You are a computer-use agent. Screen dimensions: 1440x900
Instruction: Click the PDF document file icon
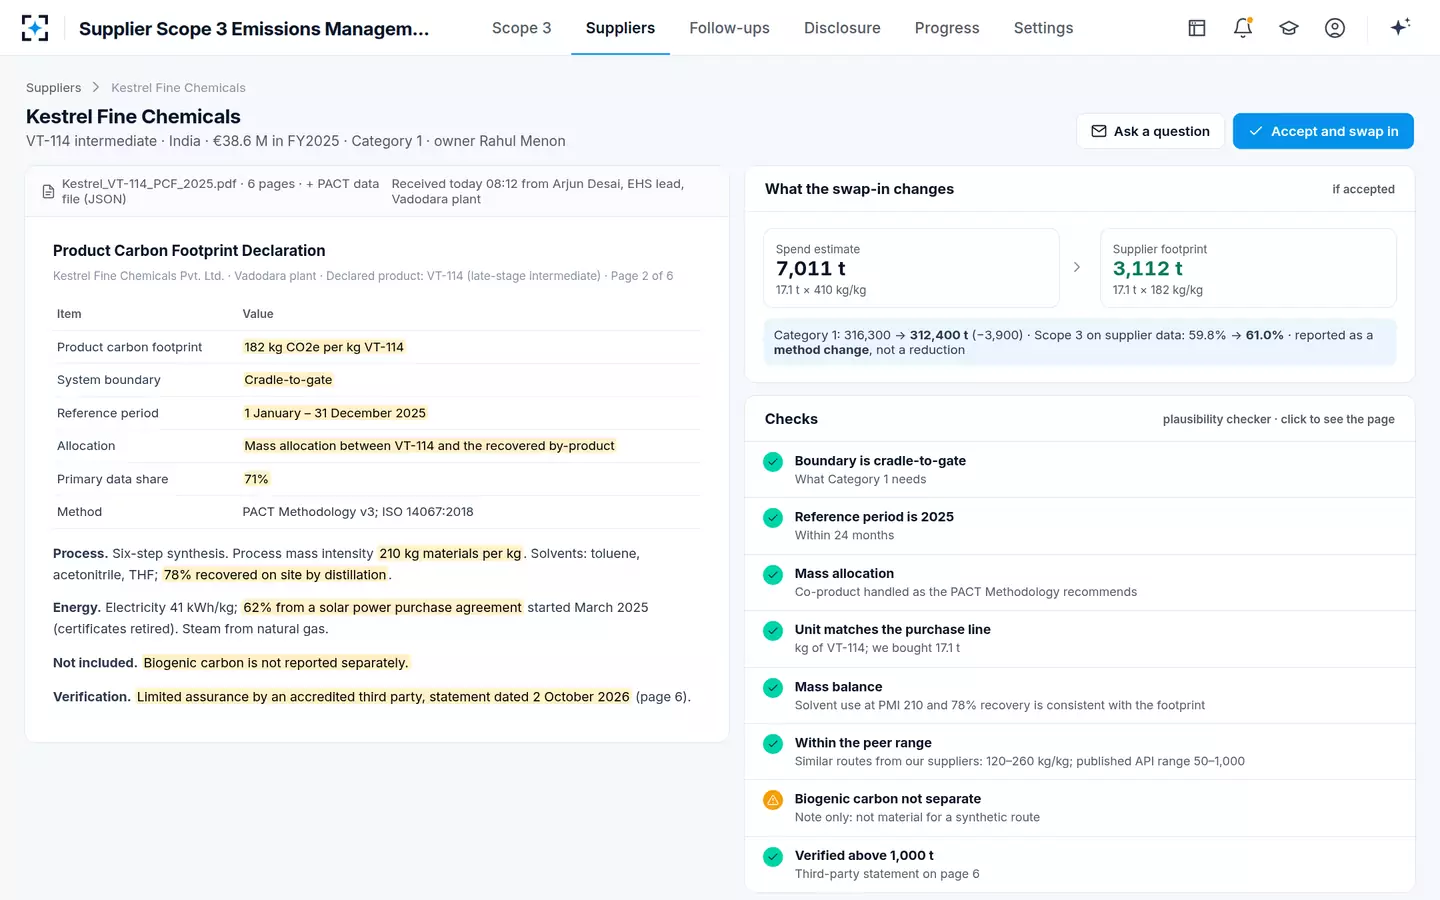point(48,191)
